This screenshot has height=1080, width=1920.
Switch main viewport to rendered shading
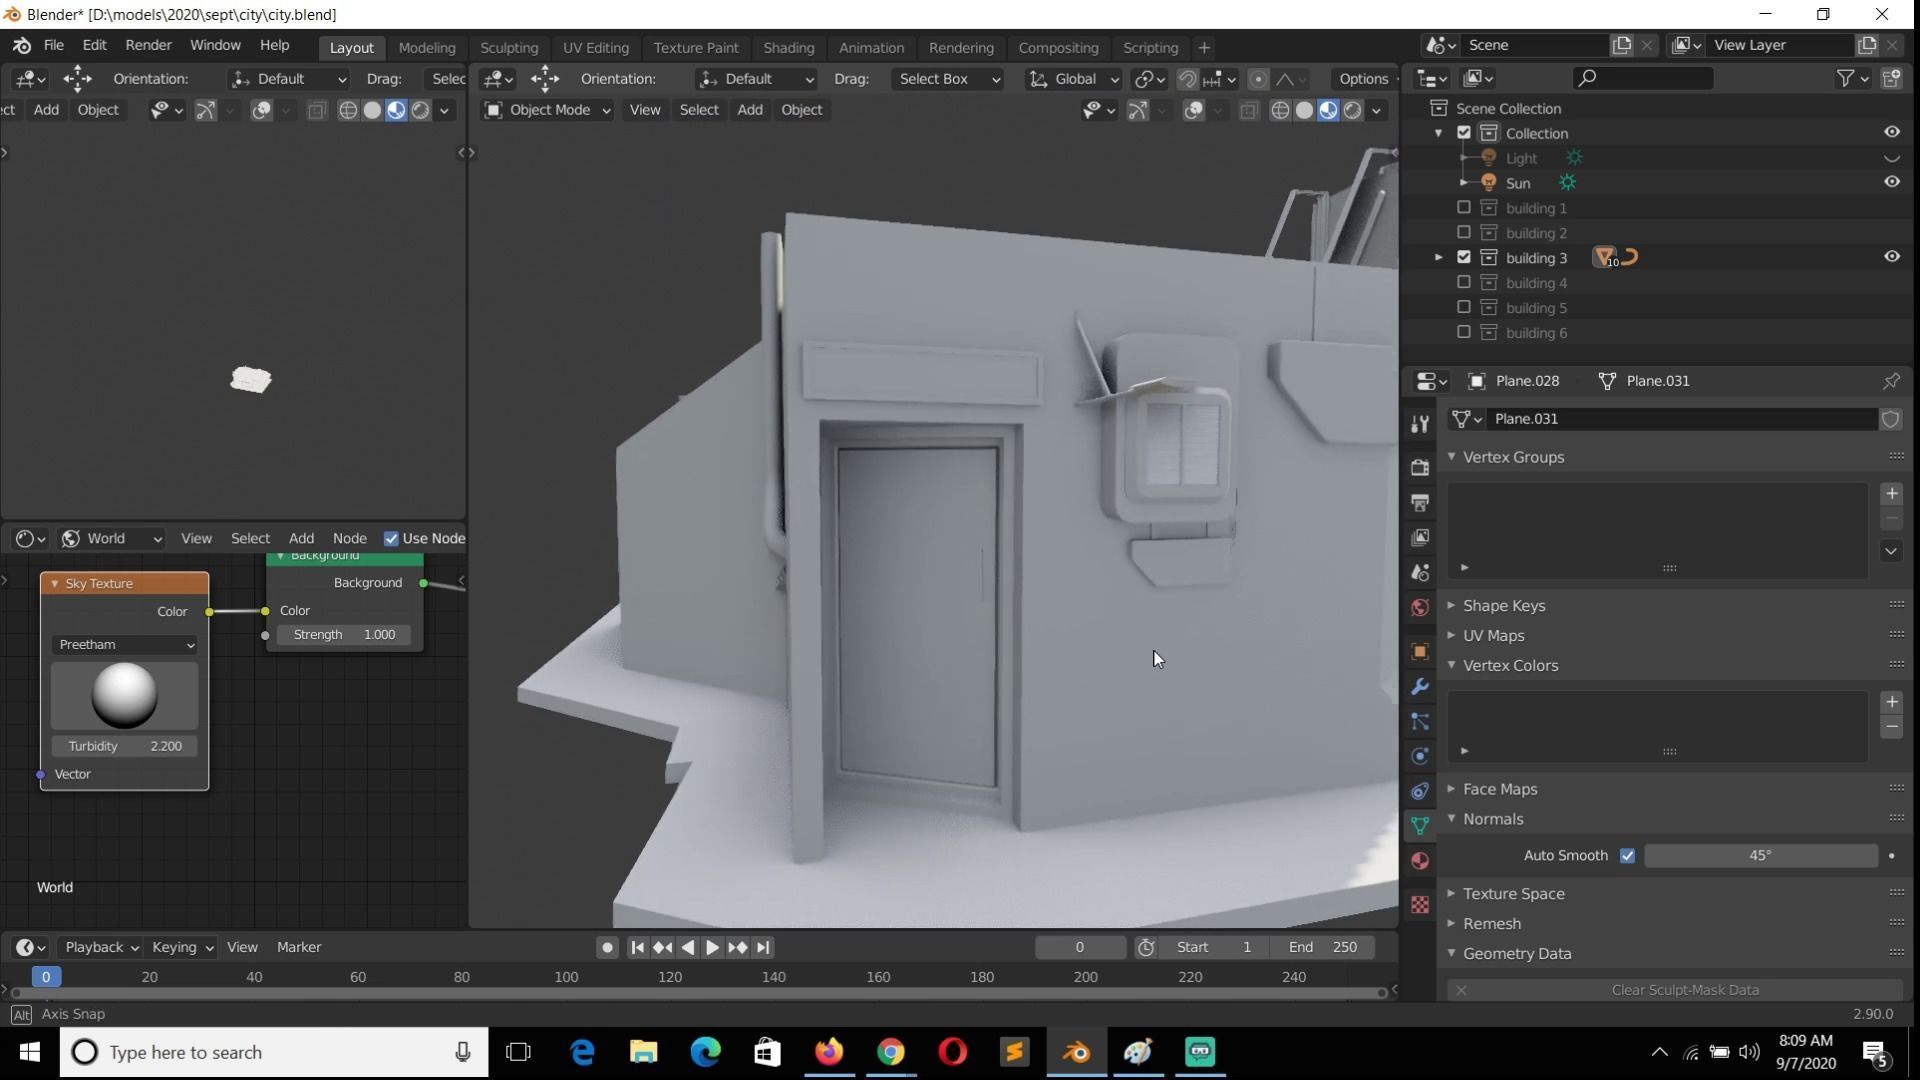[x=1353, y=111]
